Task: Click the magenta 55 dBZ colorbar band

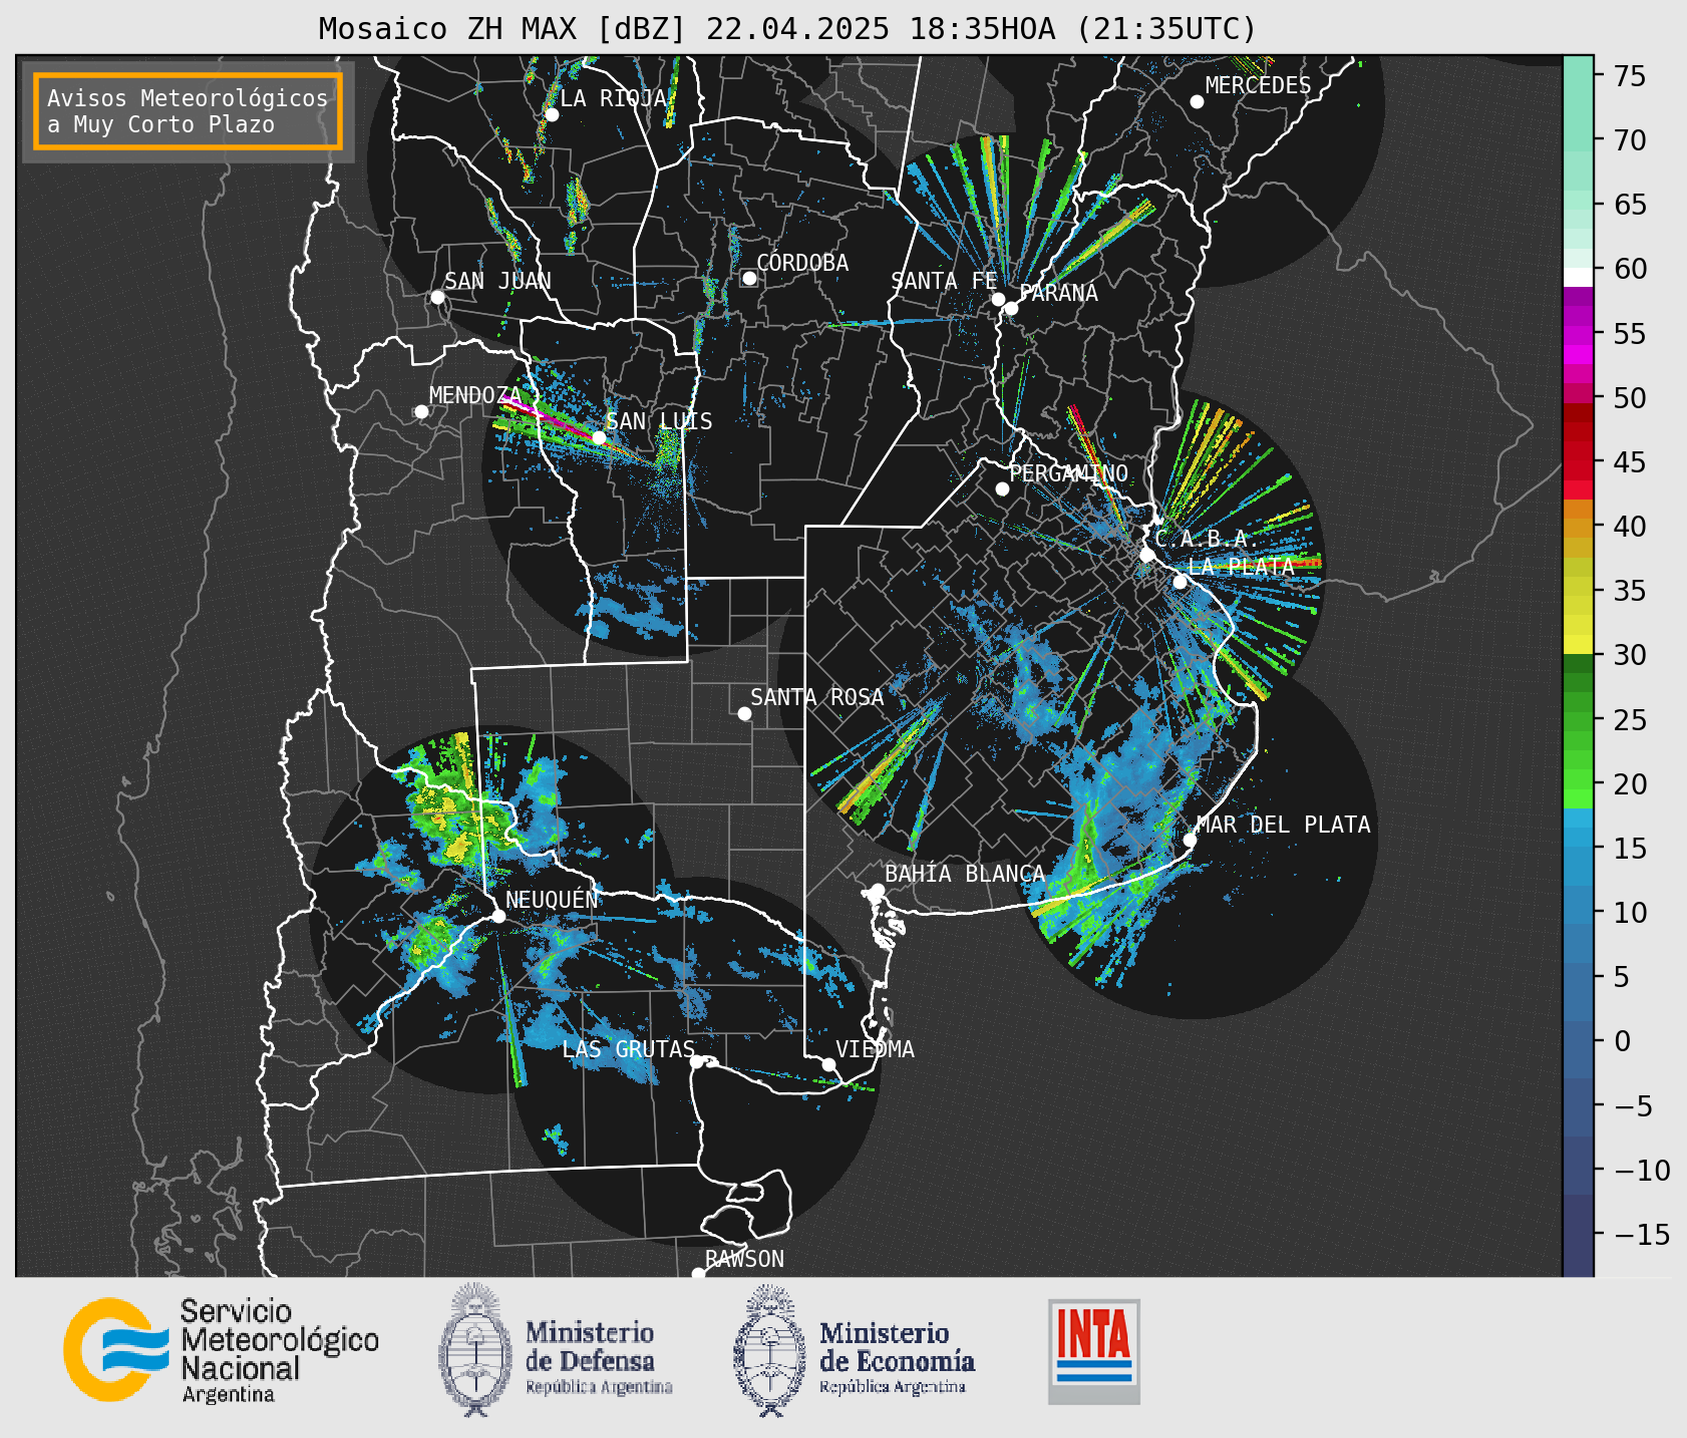Action: (x=1578, y=334)
